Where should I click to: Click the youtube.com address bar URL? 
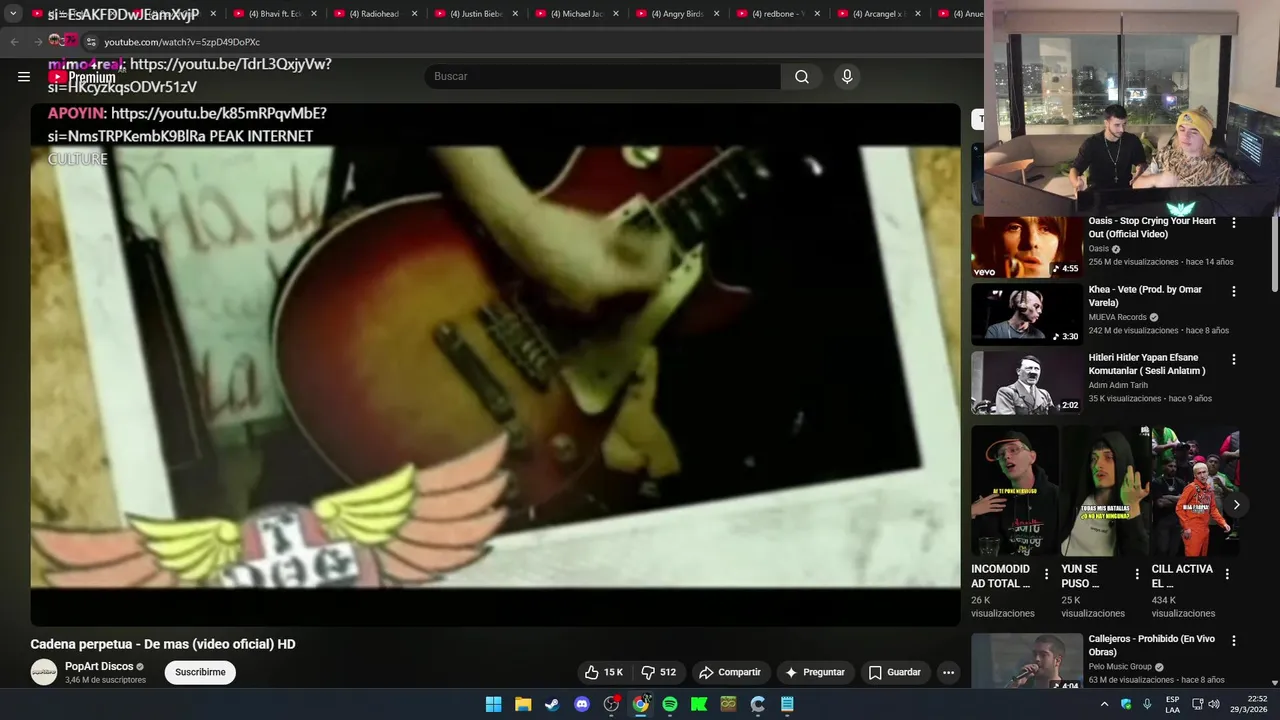(182, 42)
